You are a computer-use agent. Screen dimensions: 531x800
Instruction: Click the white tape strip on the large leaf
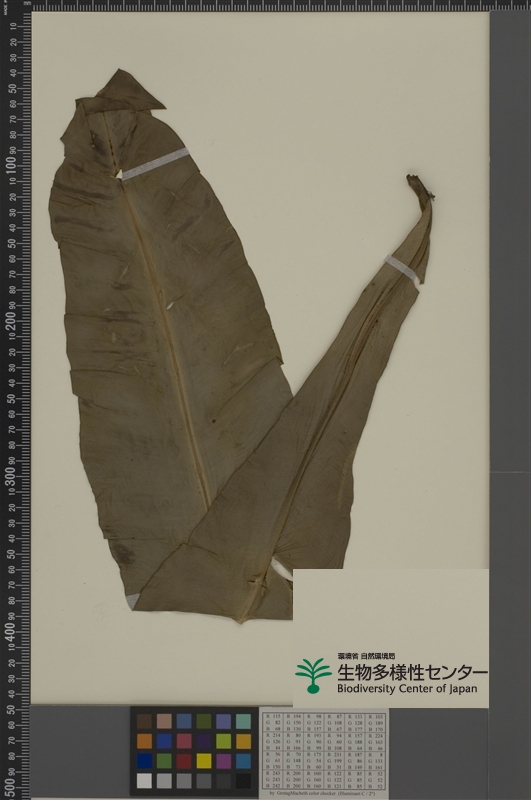pyautogui.click(x=155, y=163)
